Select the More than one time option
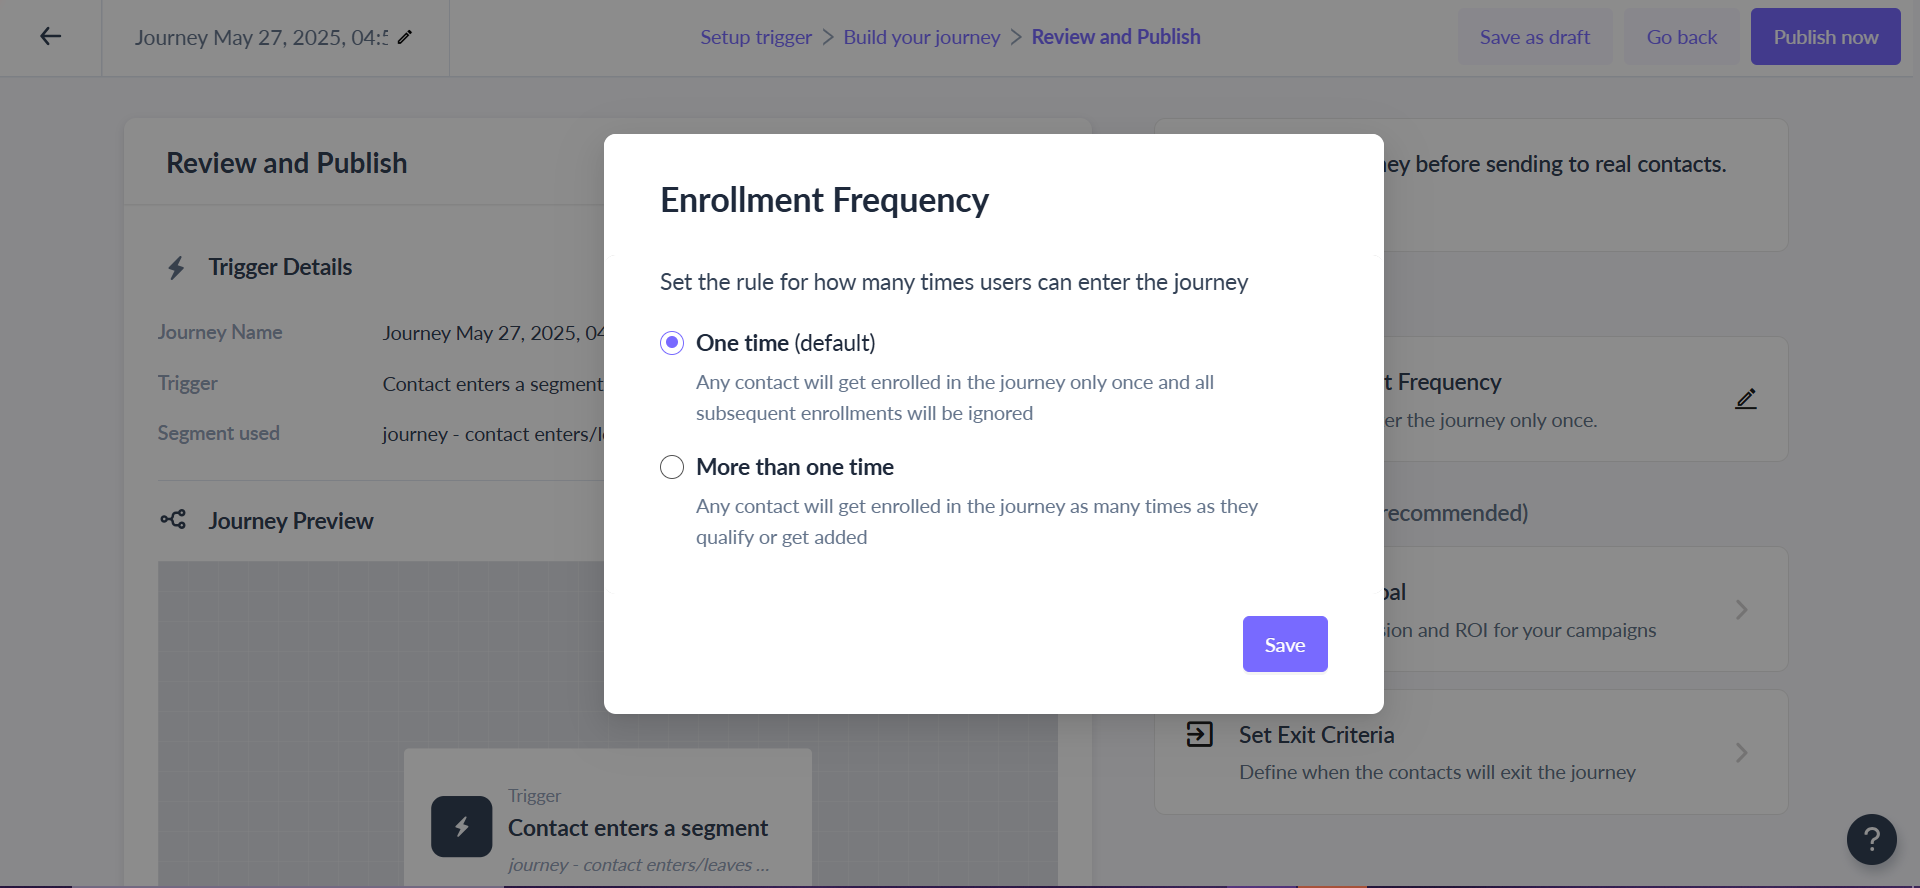This screenshot has height=888, width=1920. click(x=672, y=467)
